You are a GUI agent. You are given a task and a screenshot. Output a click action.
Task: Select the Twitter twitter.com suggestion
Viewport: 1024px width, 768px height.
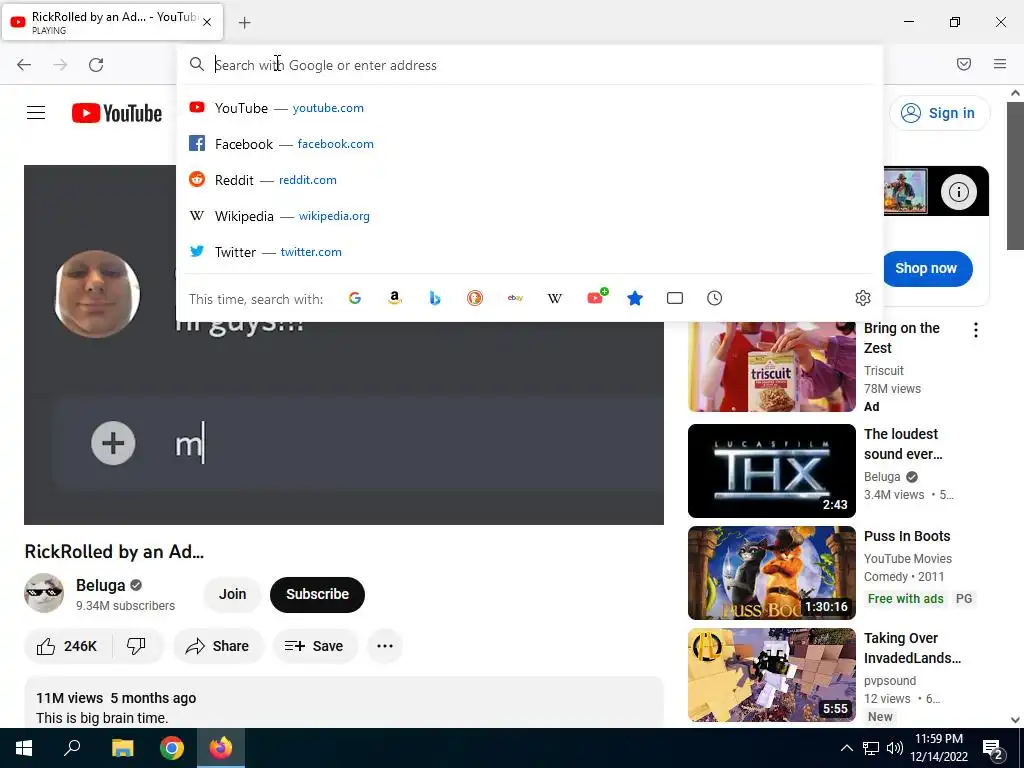pos(529,251)
